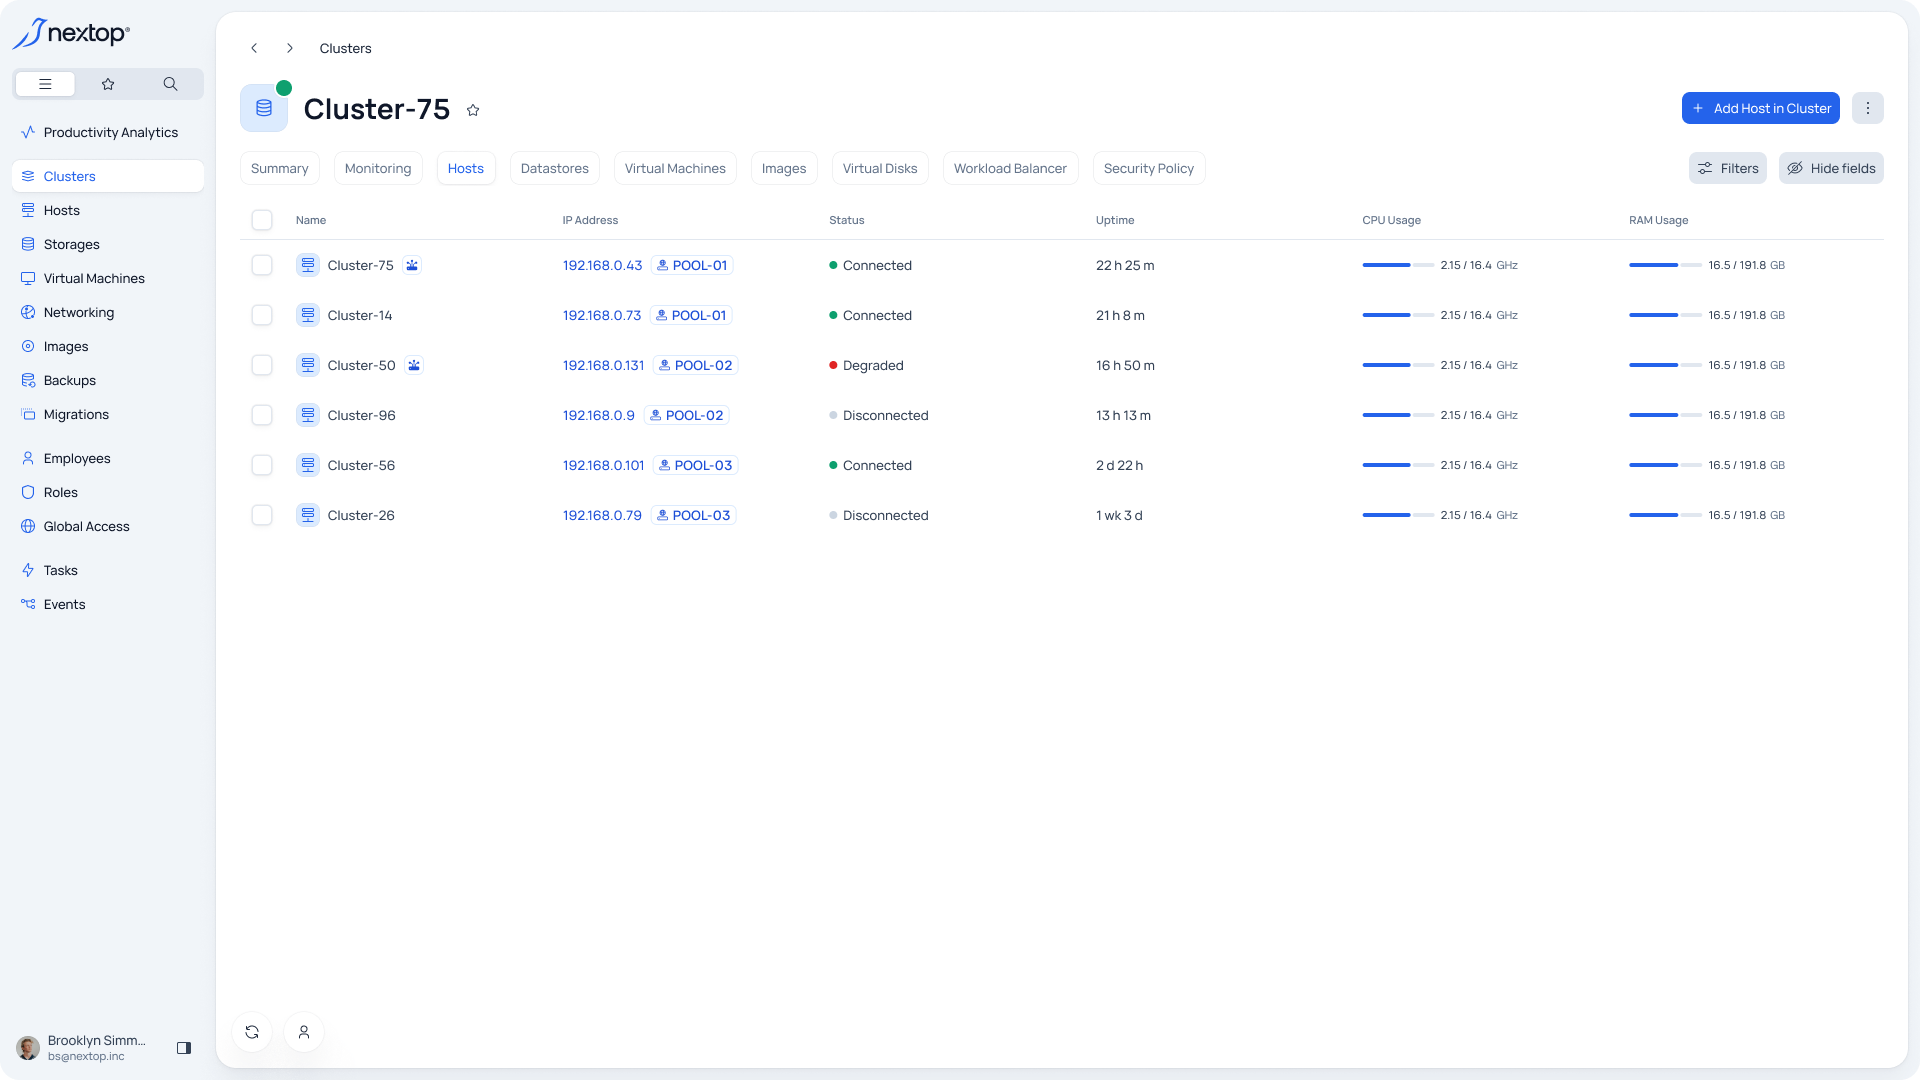Toggle the select-all checkbox in table header
Image resolution: width=1920 pixels, height=1080 pixels.
point(262,220)
